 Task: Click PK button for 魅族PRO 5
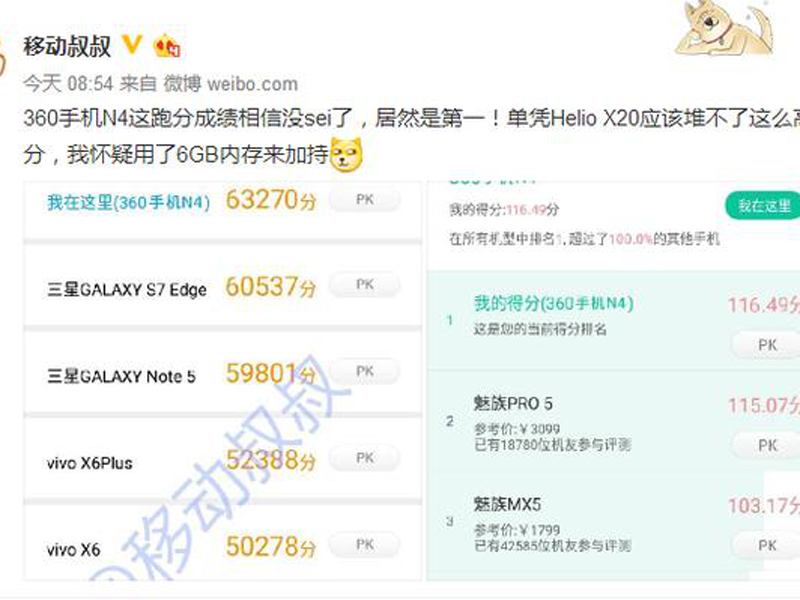pos(767,445)
